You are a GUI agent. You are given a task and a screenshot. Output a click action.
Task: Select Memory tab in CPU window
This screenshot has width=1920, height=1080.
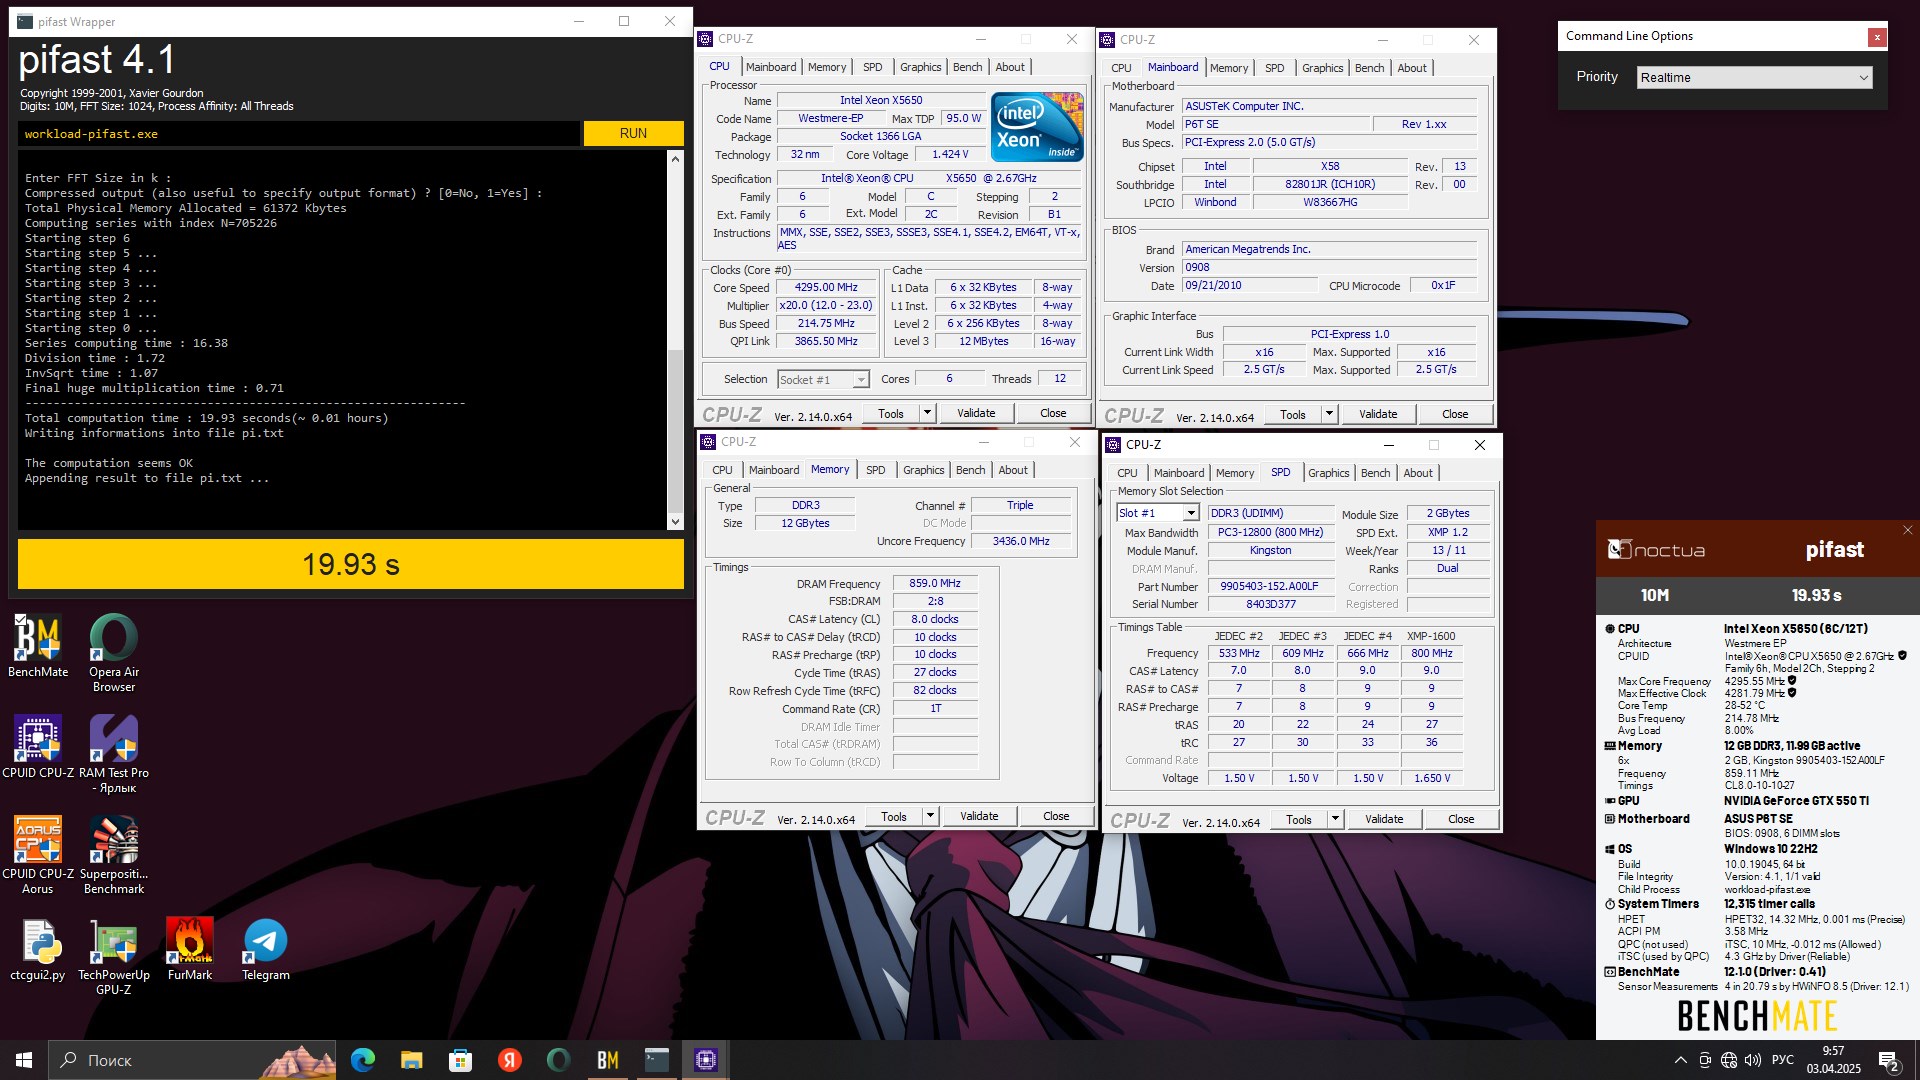pos(827,67)
